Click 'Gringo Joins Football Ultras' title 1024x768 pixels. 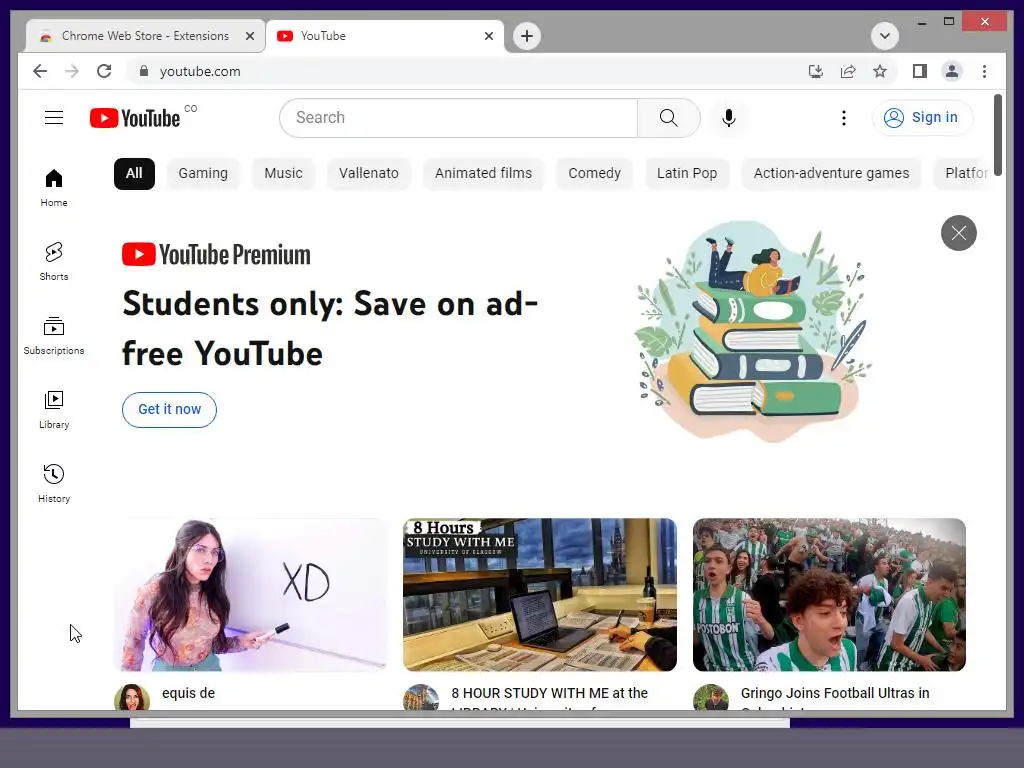835,693
